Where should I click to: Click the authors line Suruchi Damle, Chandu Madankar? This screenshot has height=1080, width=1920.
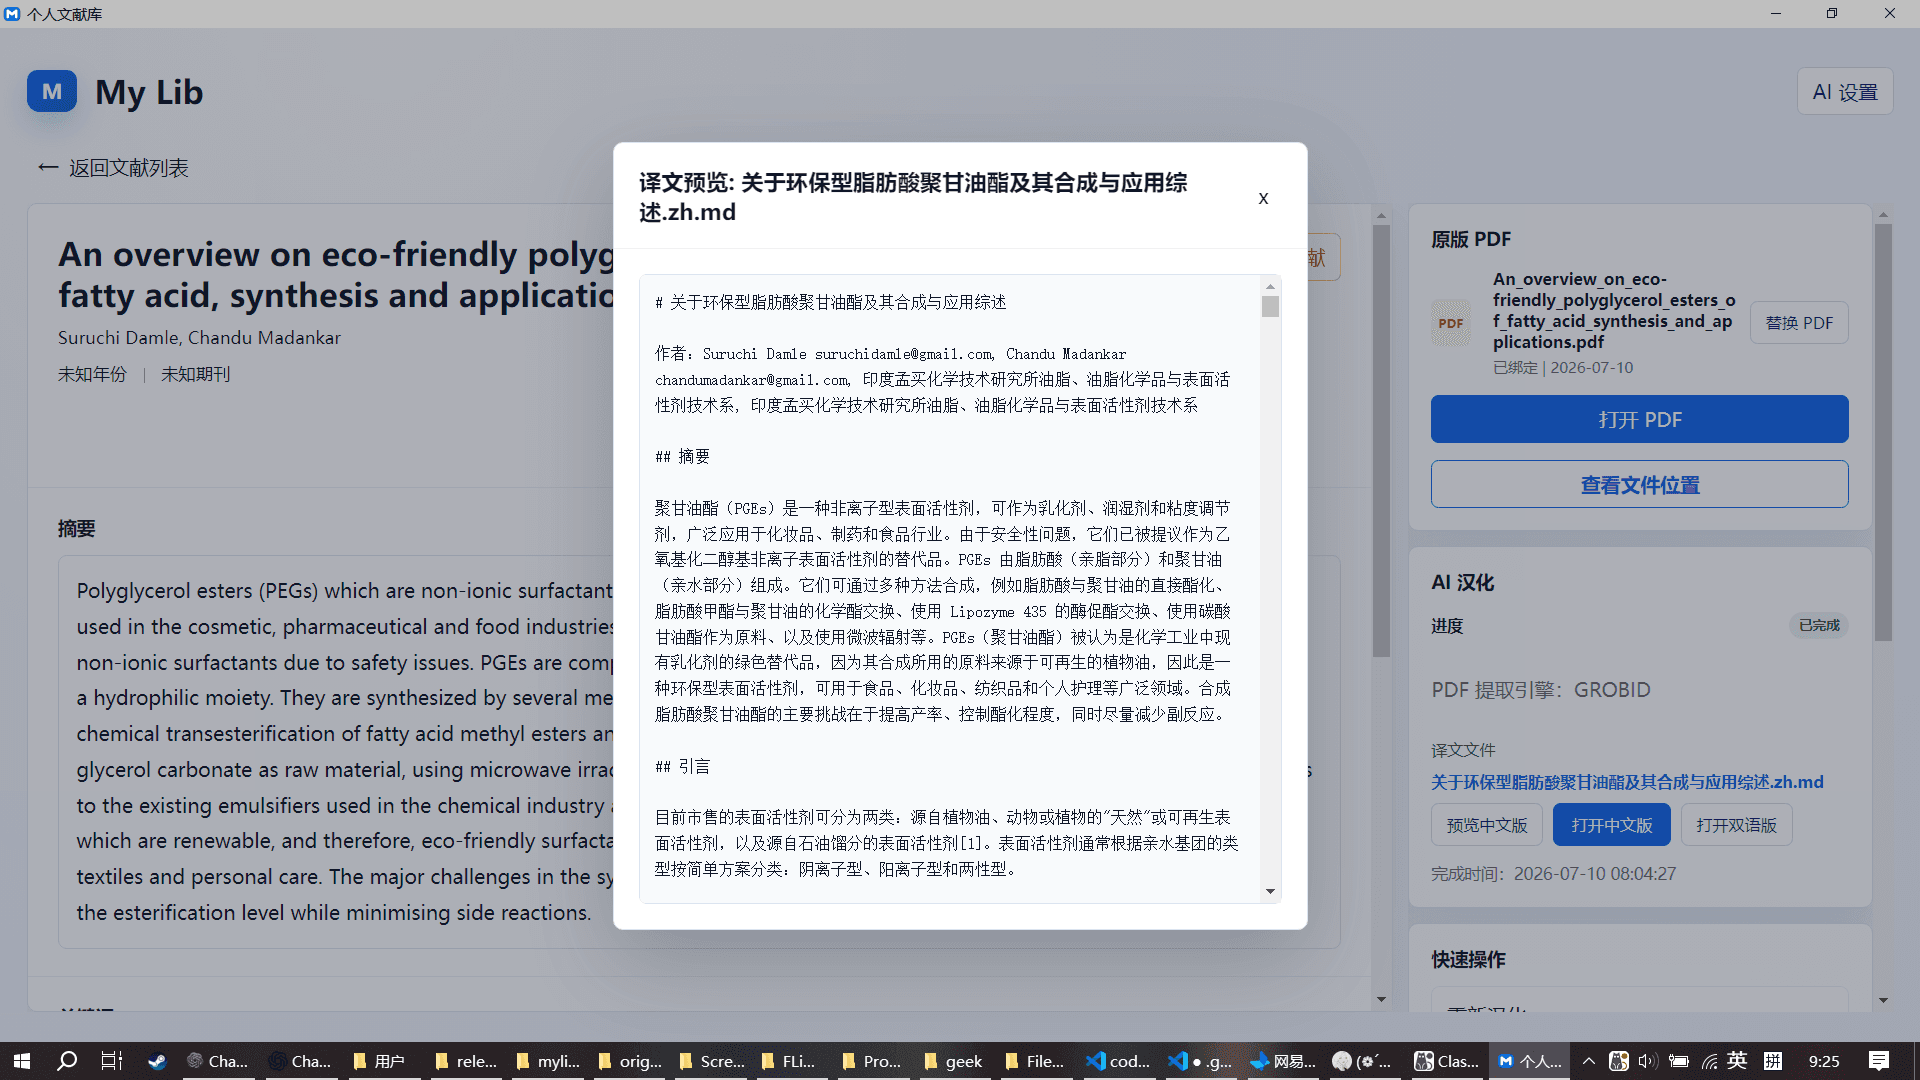coord(199,338)
